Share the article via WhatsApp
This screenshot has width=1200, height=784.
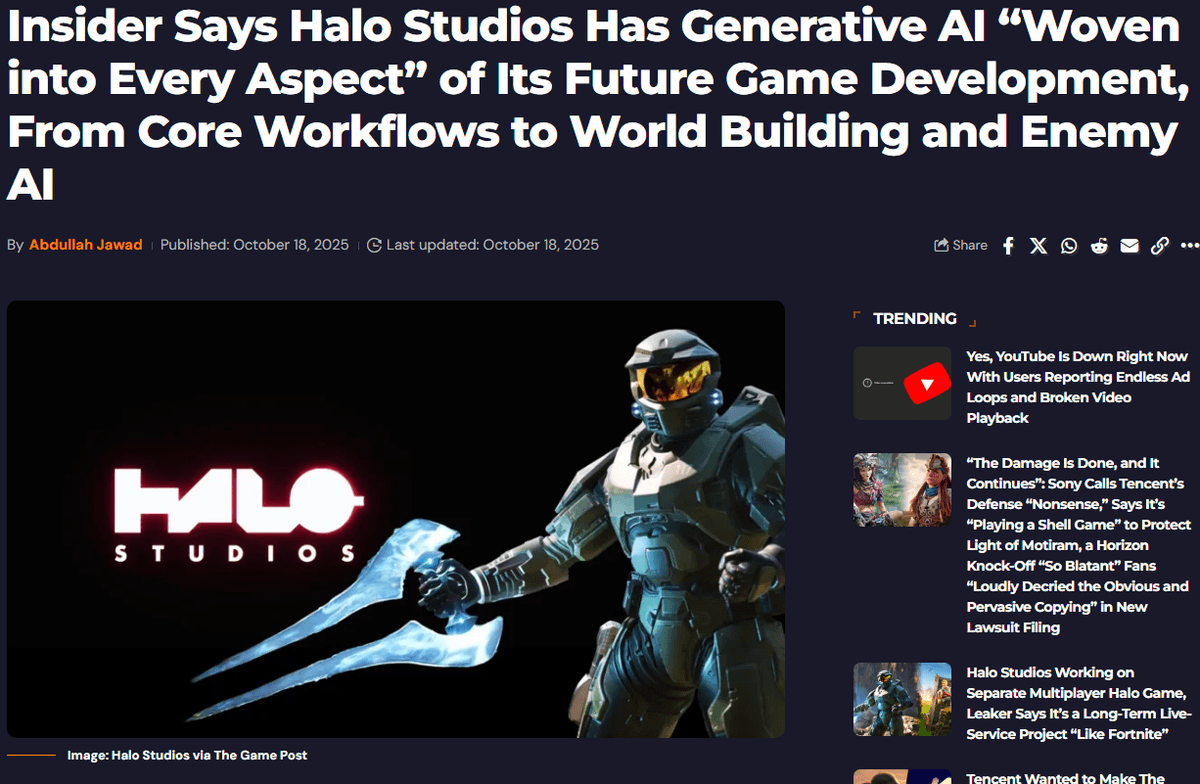[1069, 246]
